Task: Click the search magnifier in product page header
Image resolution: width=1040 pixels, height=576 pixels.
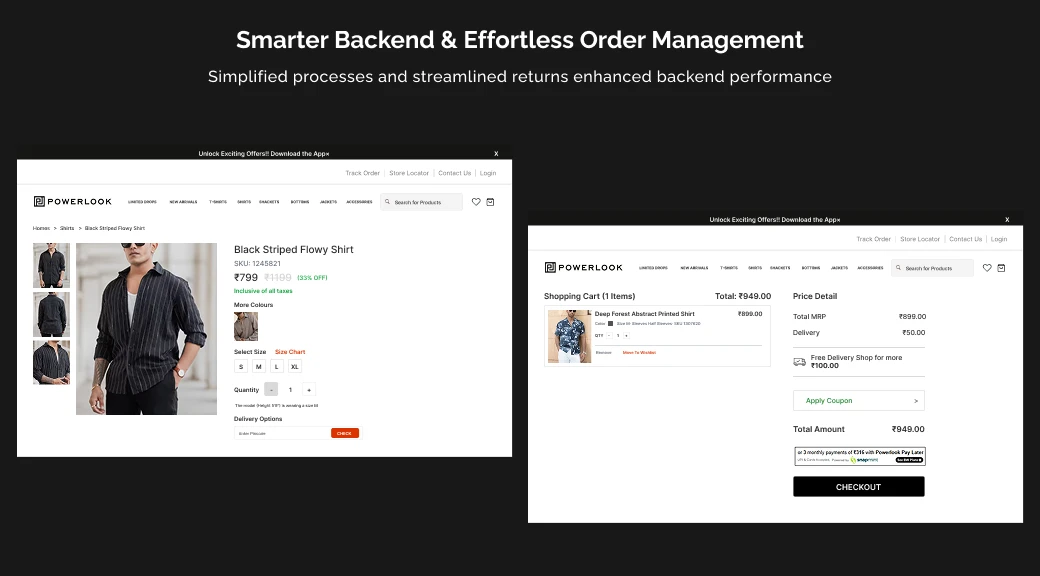Action: click(x=386, y=201)
